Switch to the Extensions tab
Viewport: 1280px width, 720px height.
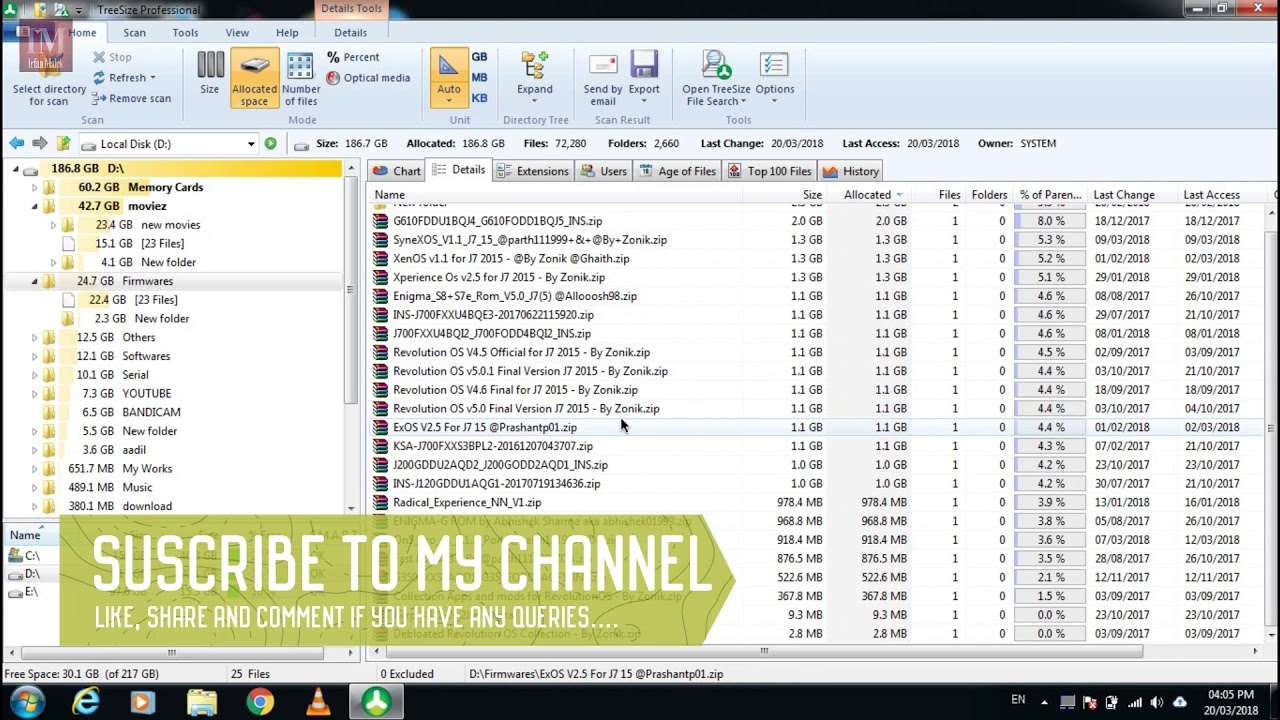pos(532,171)
